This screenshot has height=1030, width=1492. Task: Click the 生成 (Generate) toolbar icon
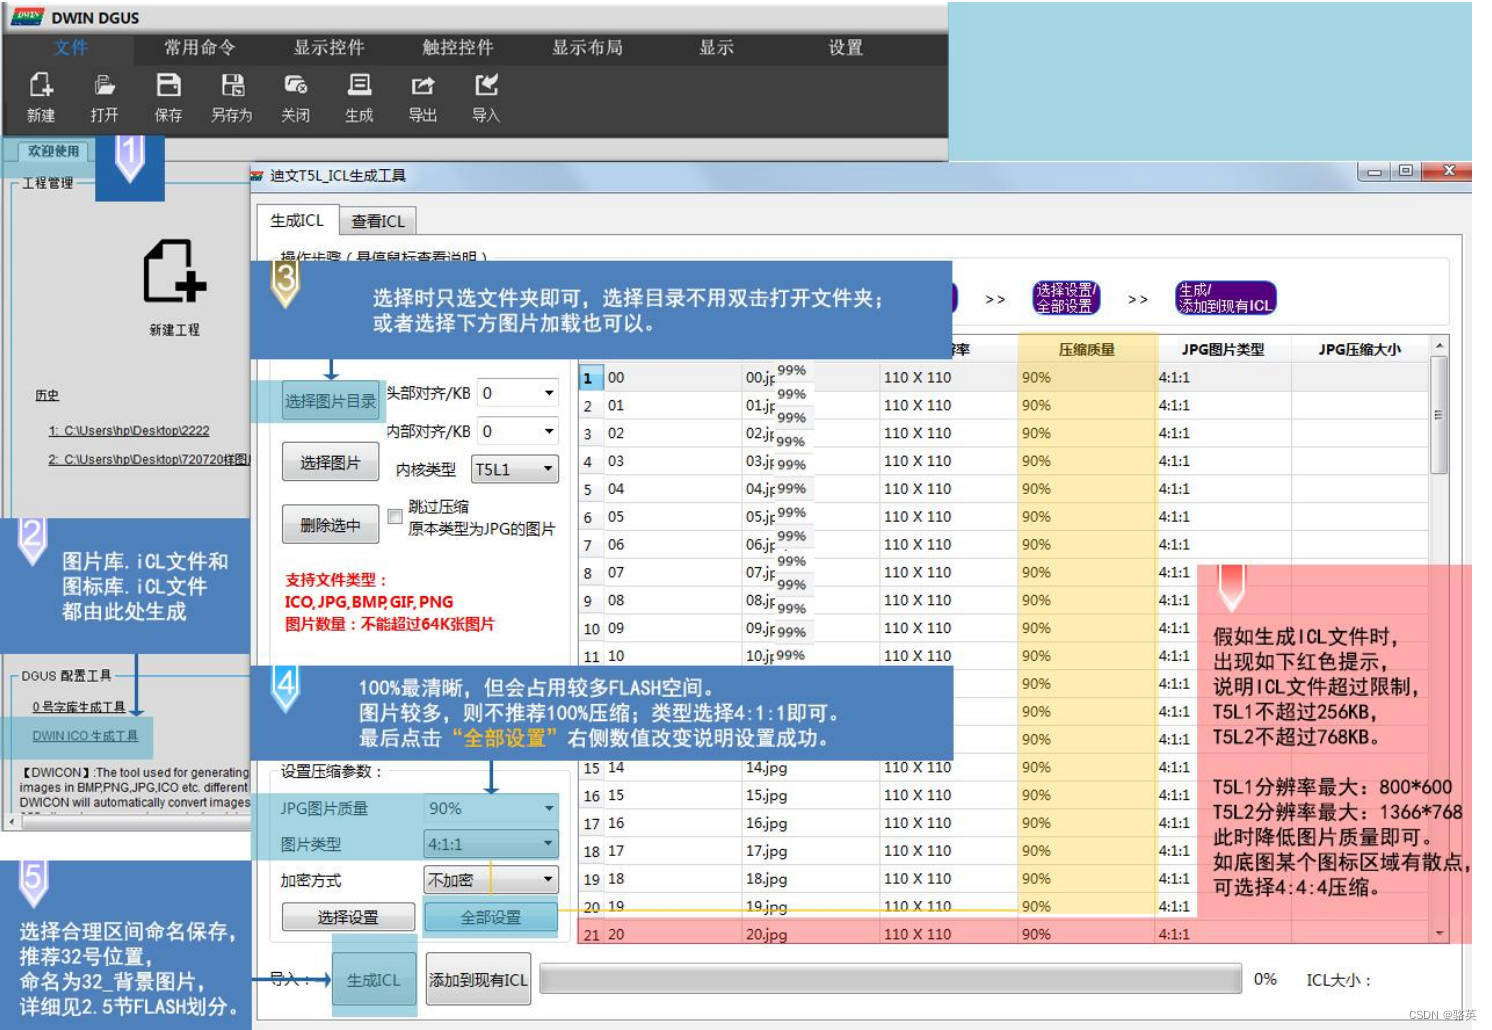click(x=359, y=97)
